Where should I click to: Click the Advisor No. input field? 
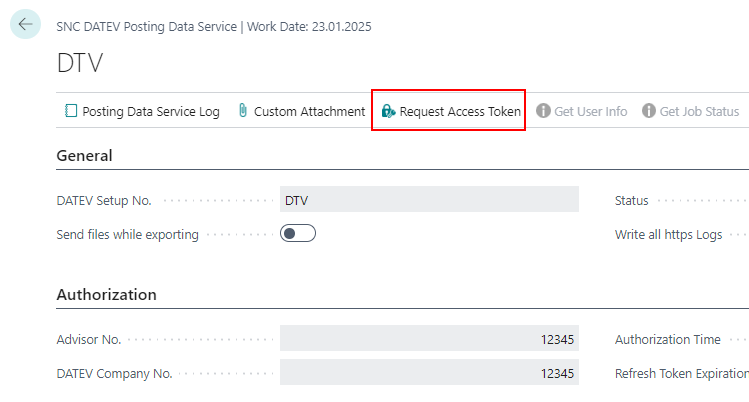point(429,339)
